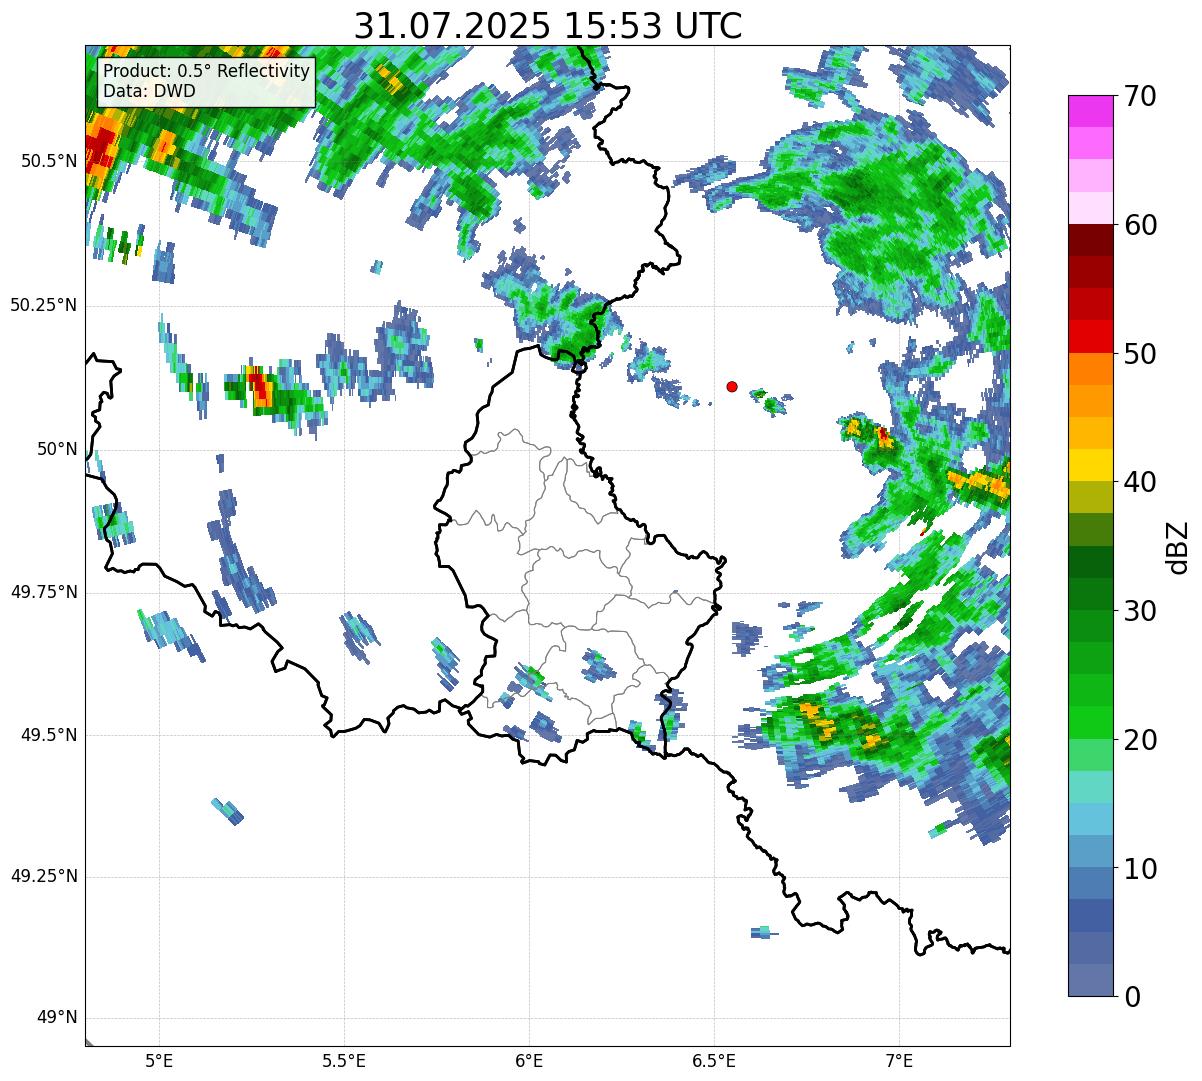Click the 6.5°E longitude label
Viewport: 1202px width, 1081px height.
[x=714, y=1061]
